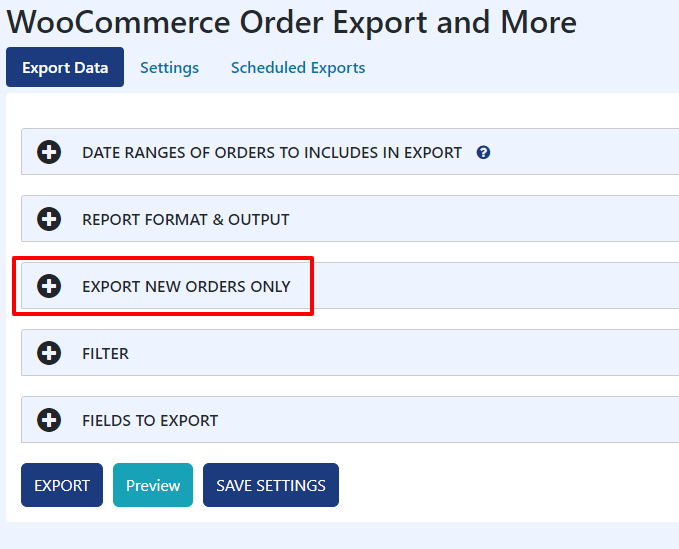The height and width of the screenshot is (549, 679).
Task: Expand the Report Format & Output panel
Action: (x=350, y=219)
